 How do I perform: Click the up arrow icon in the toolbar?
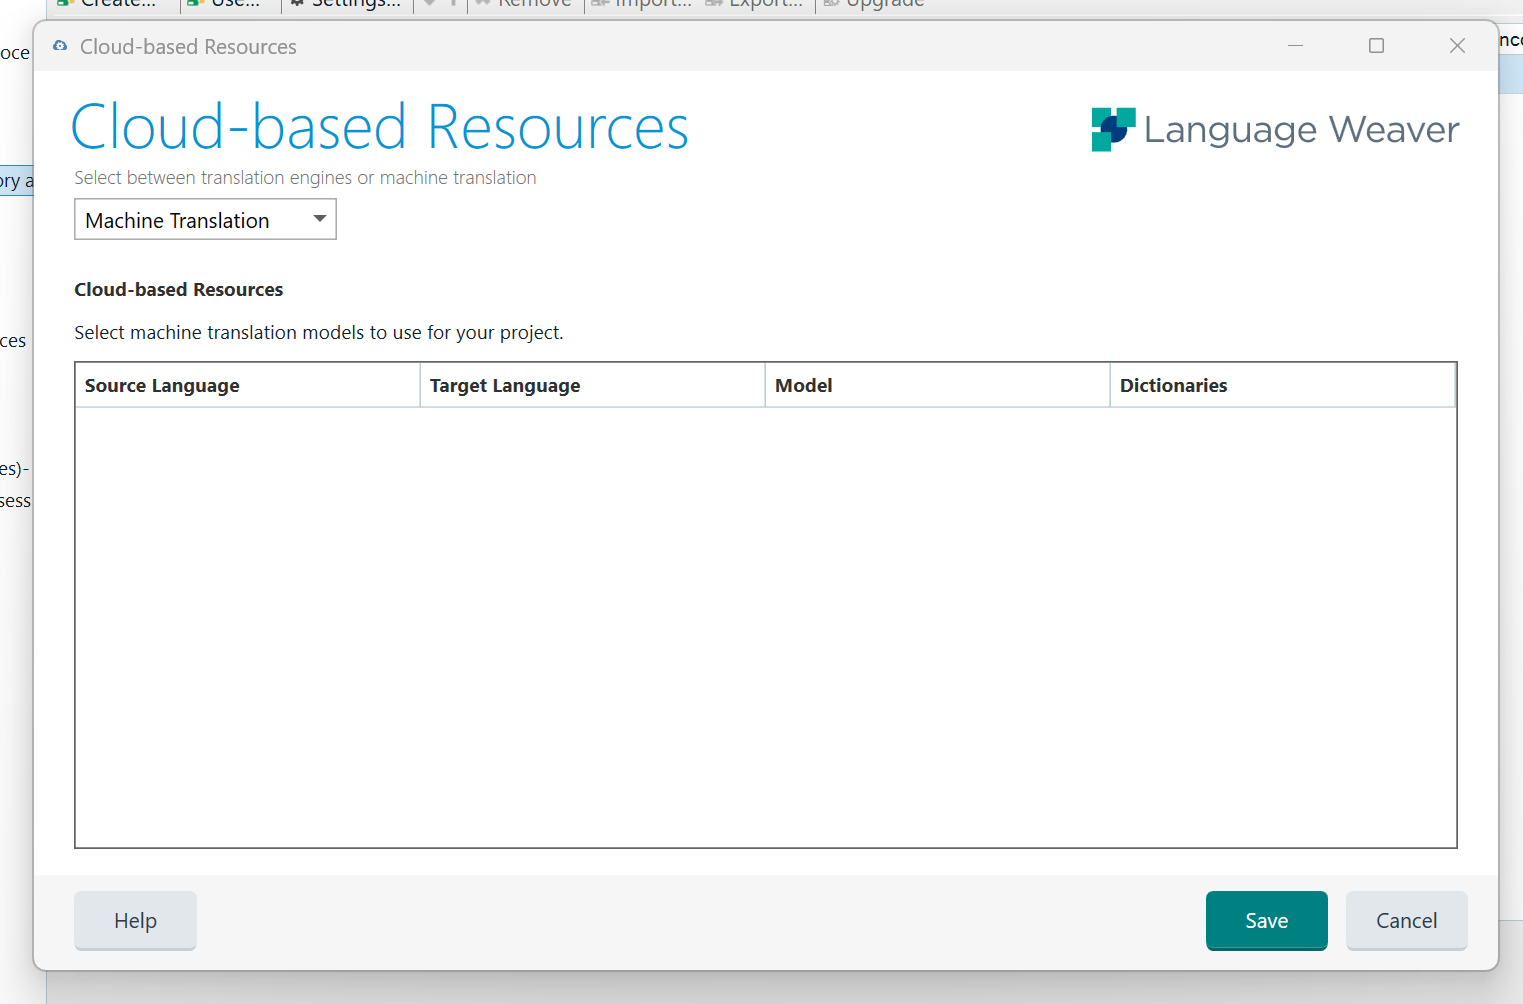click(452, 4)
